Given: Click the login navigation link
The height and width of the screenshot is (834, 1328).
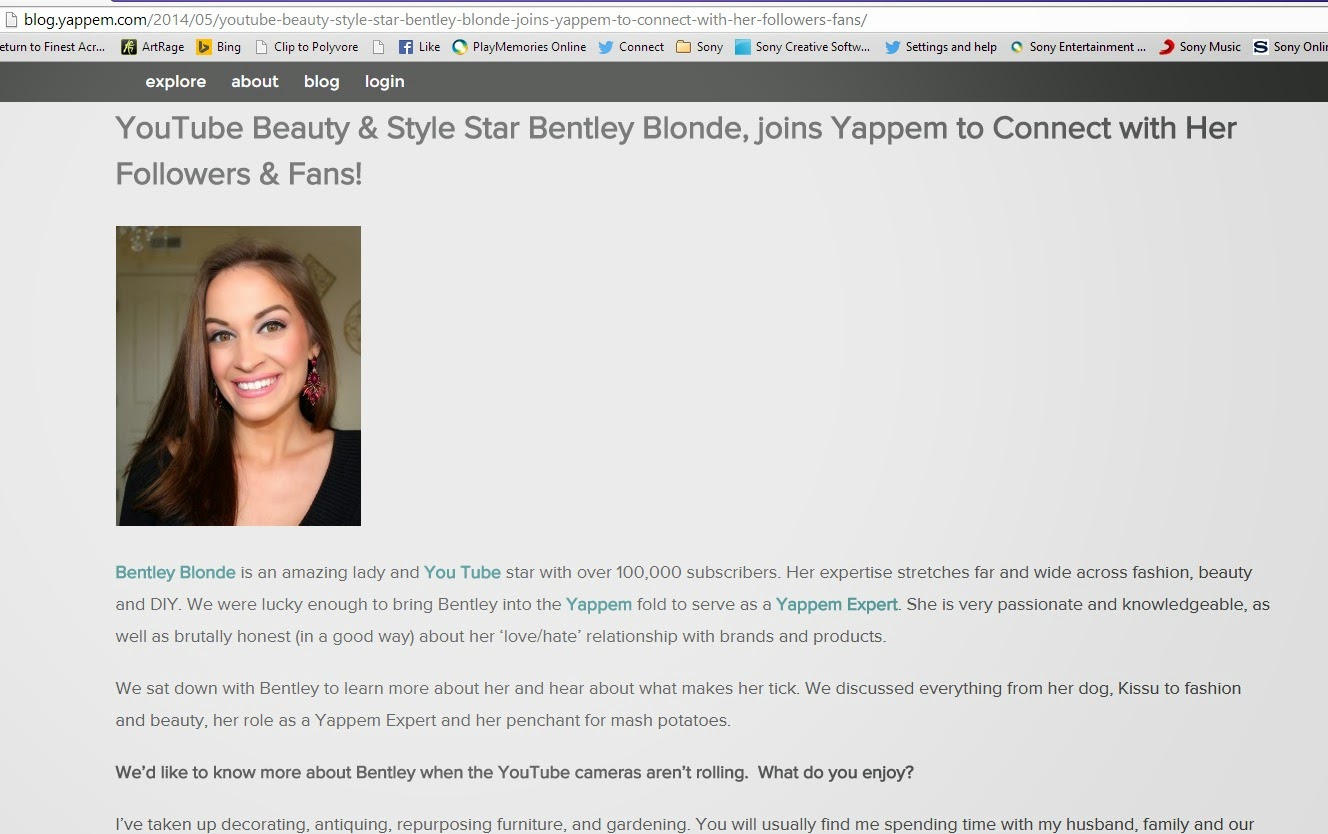Looking at the screenshot, I should (385, 82).
